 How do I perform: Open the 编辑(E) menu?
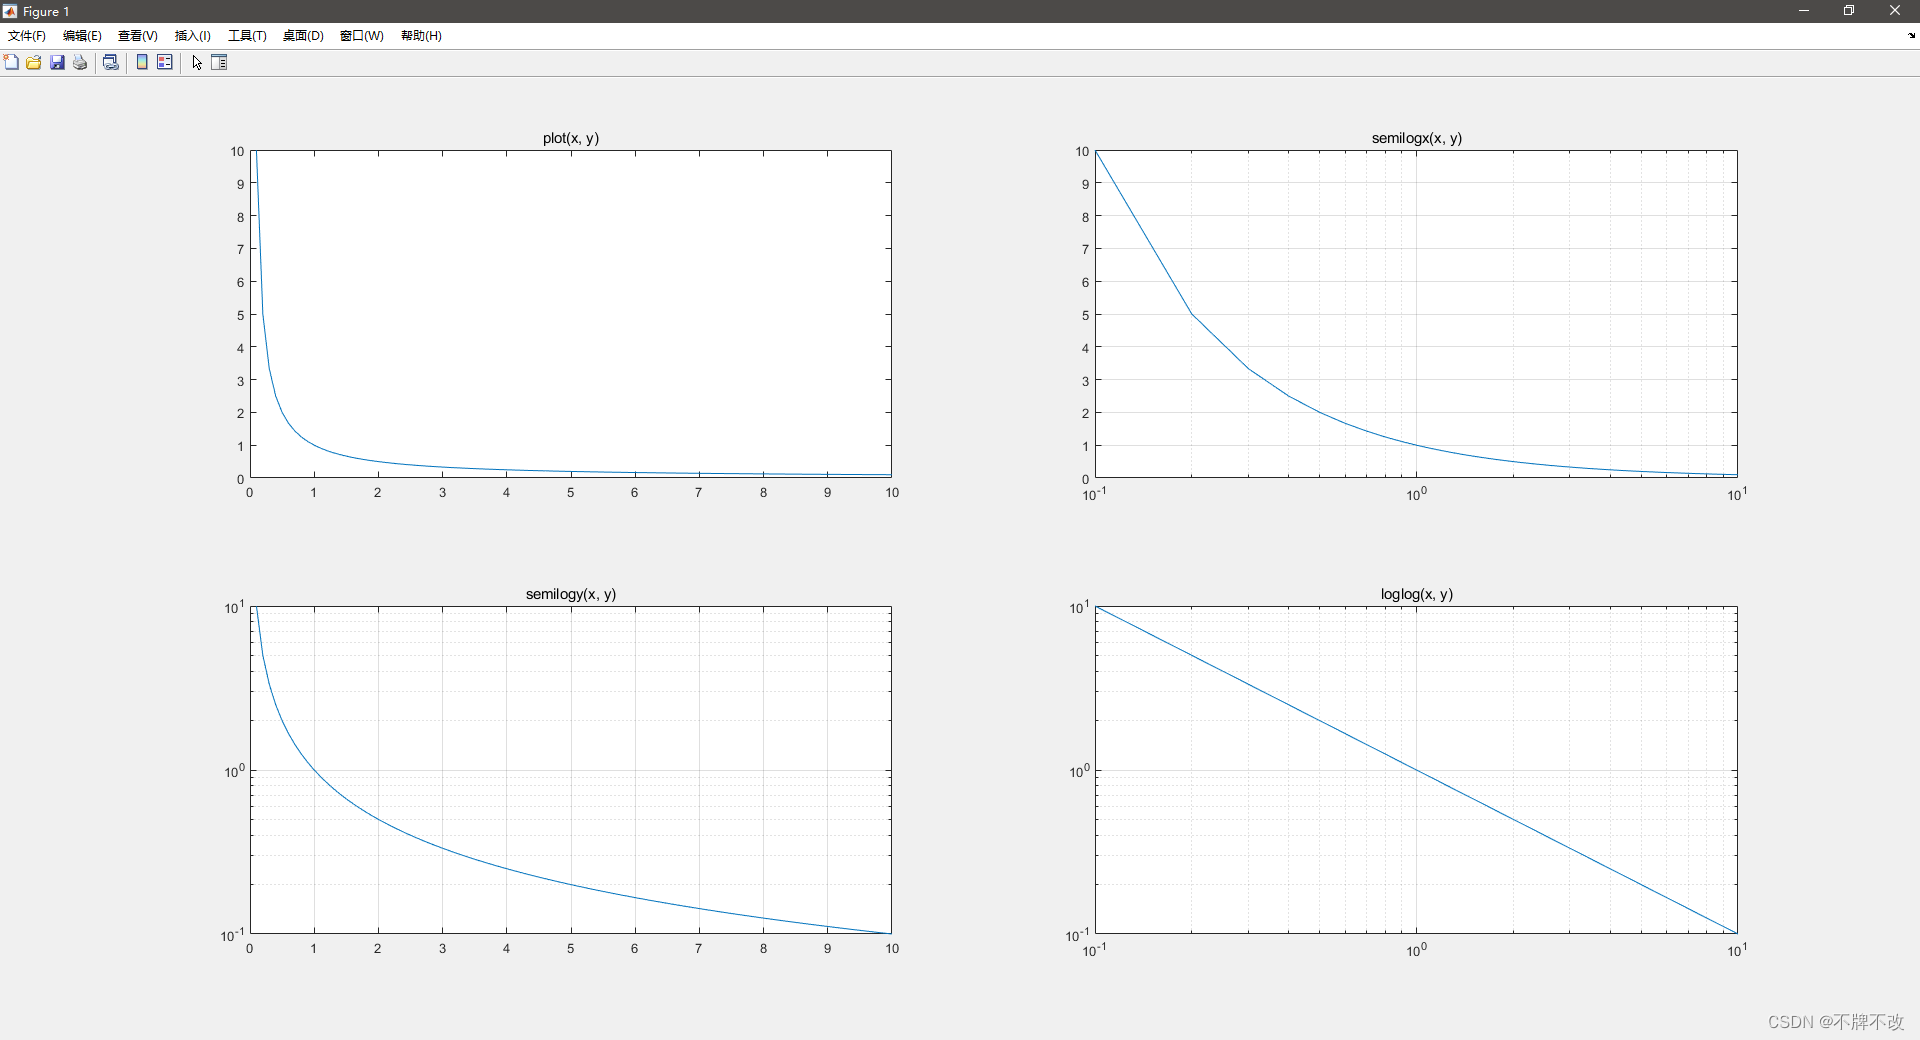[82, 35]
